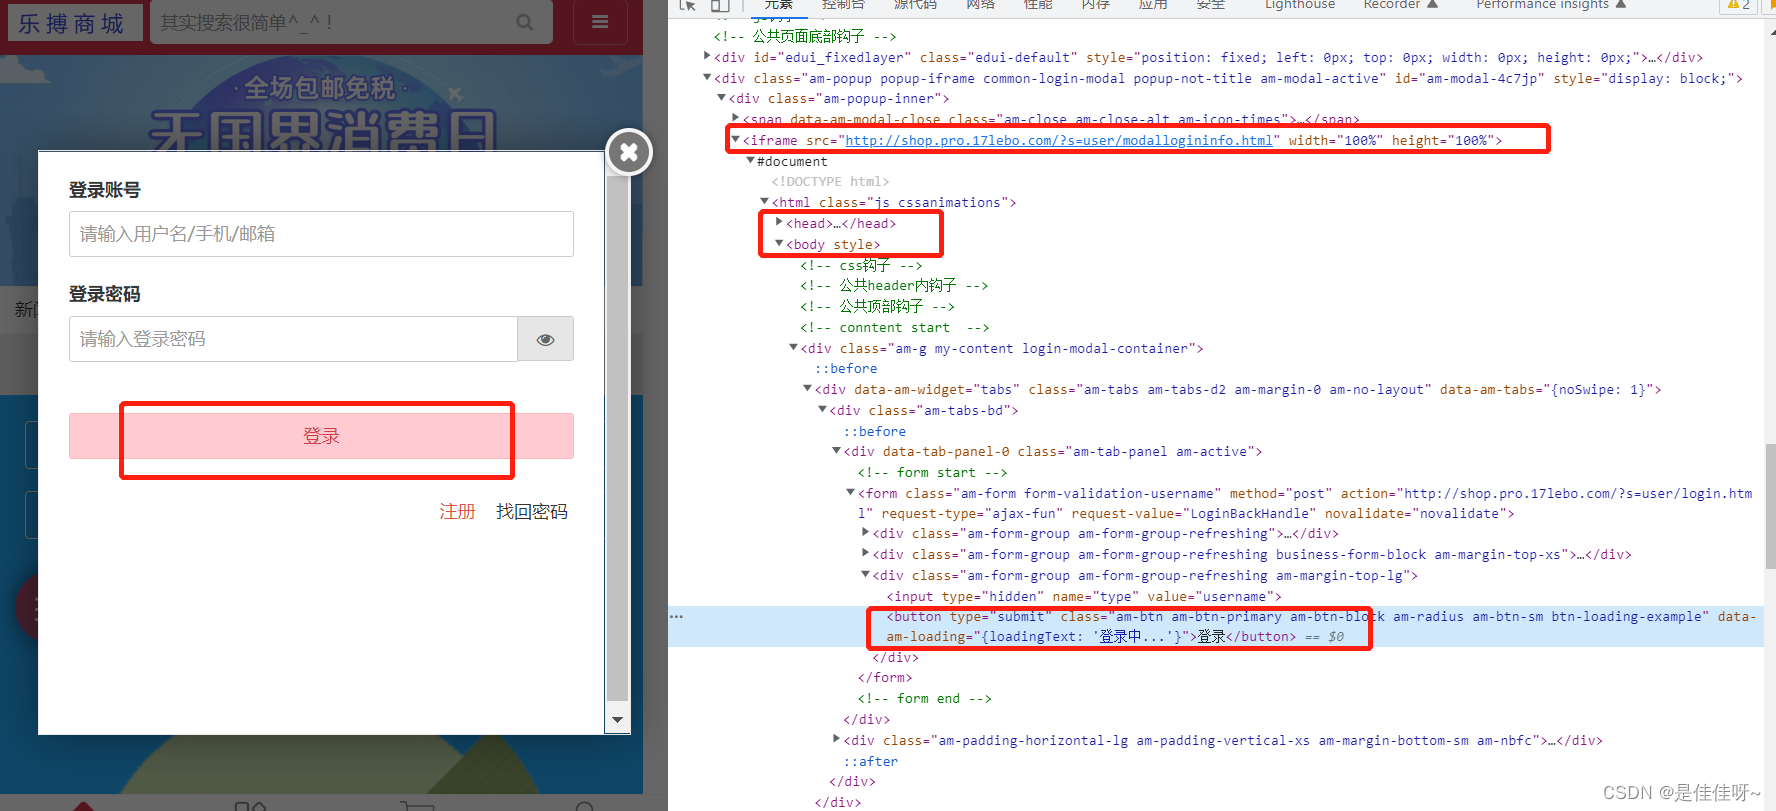The width and height of the screenshot is (1776, 811).
Task: Expand the am-padding-horizontal-lg div node
Action: tap(837, 740)
